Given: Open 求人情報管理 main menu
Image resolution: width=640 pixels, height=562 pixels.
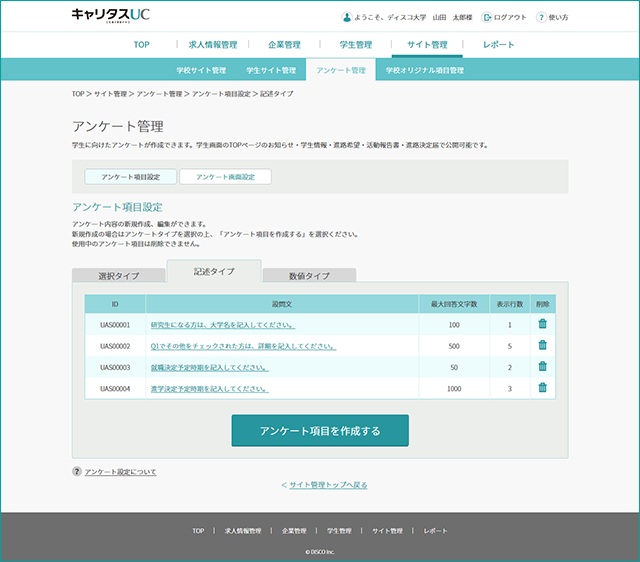Looking at the screenshot, I should [213, 44].
